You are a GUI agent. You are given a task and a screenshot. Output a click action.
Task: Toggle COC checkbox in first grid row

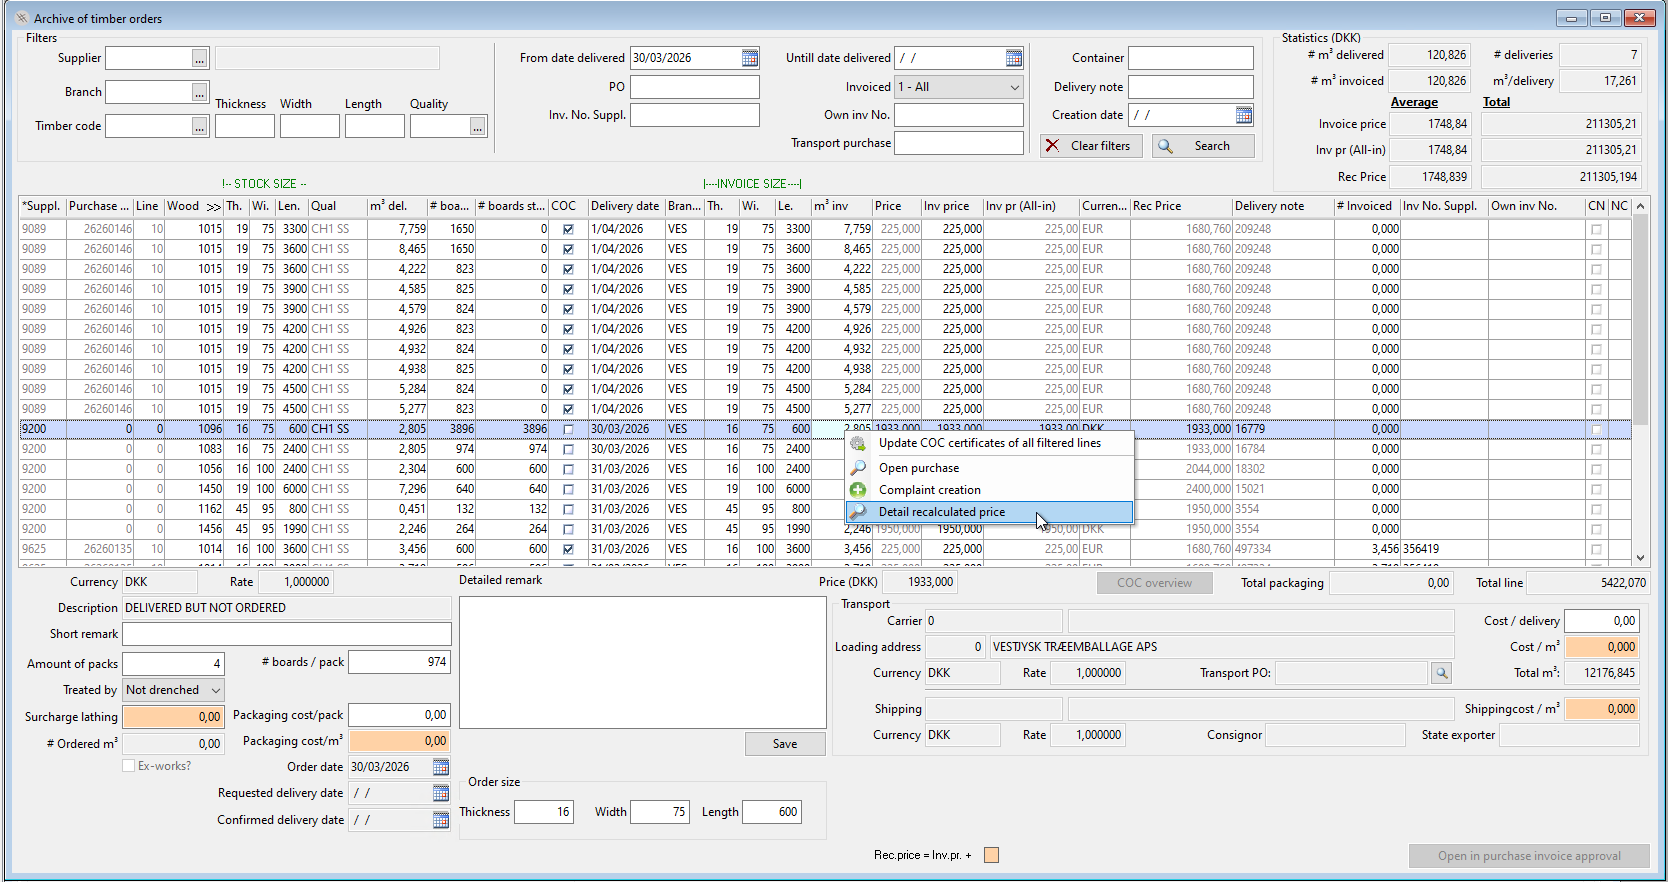[x=568, y=229]
